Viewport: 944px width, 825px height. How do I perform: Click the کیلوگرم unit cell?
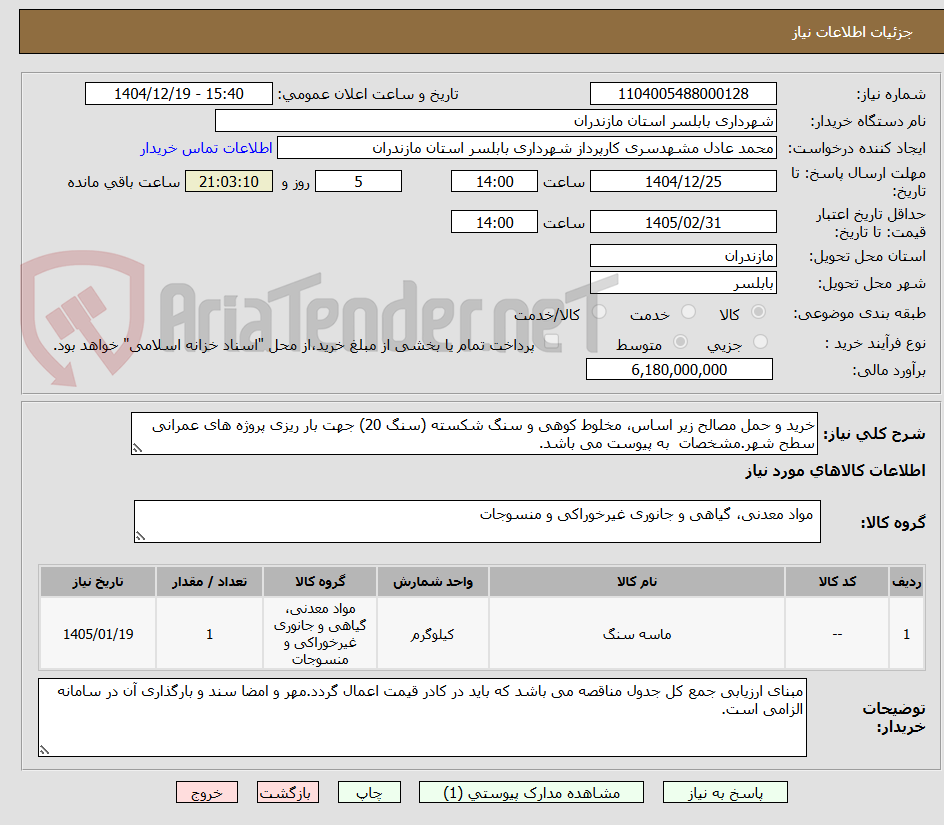[433, 634]
